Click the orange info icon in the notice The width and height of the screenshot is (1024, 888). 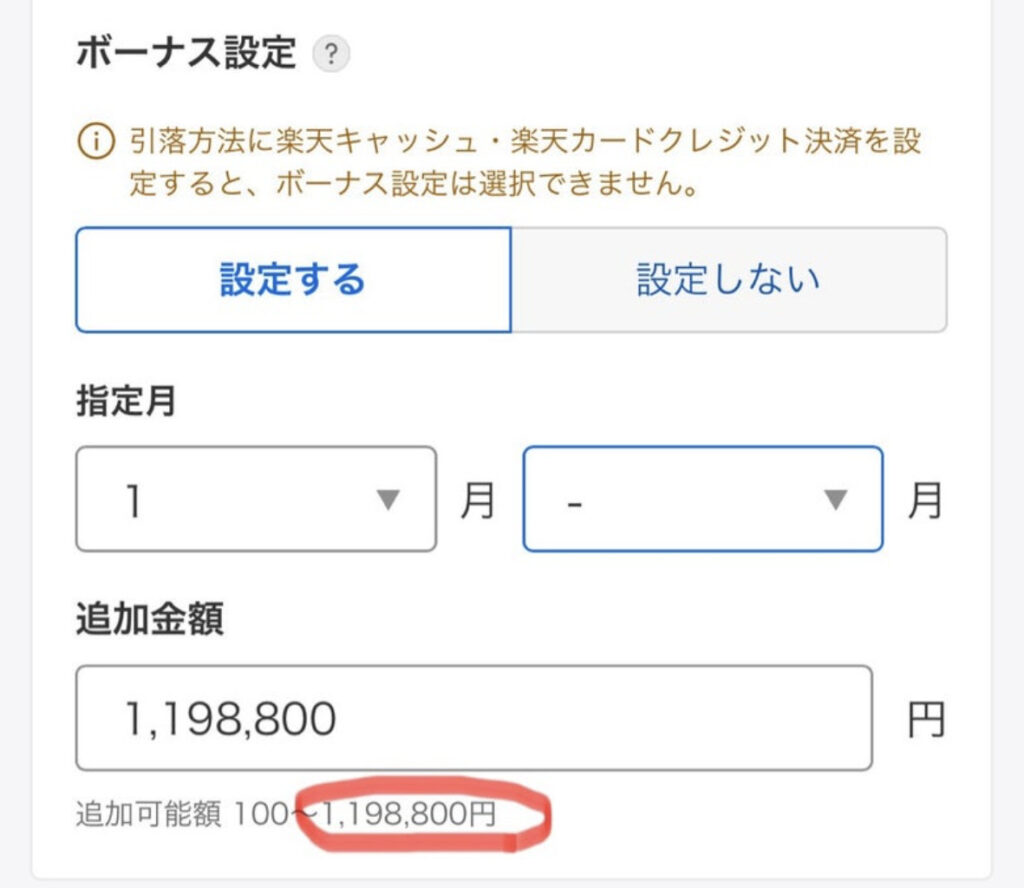[x=96, y=141]
